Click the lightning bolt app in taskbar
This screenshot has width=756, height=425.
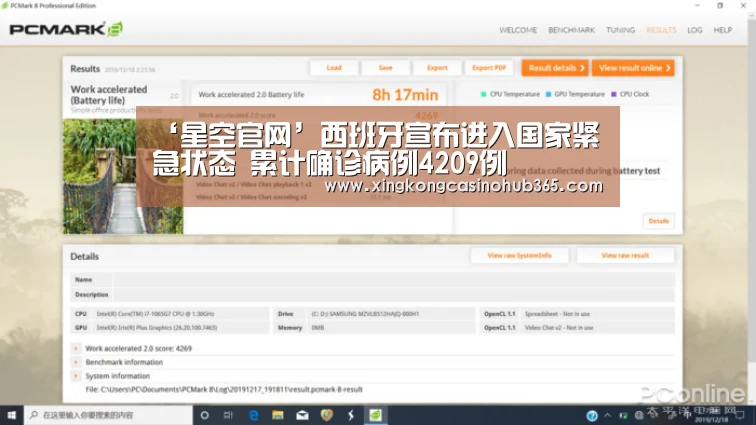[351, 415]
